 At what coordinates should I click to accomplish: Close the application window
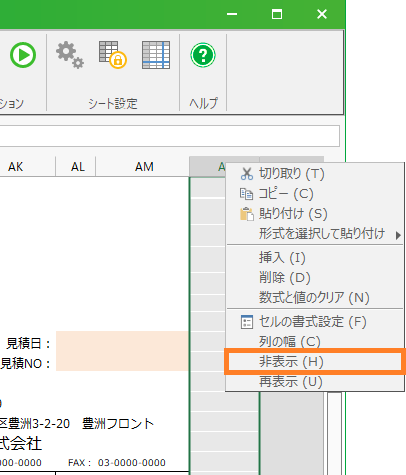point(322,14)
